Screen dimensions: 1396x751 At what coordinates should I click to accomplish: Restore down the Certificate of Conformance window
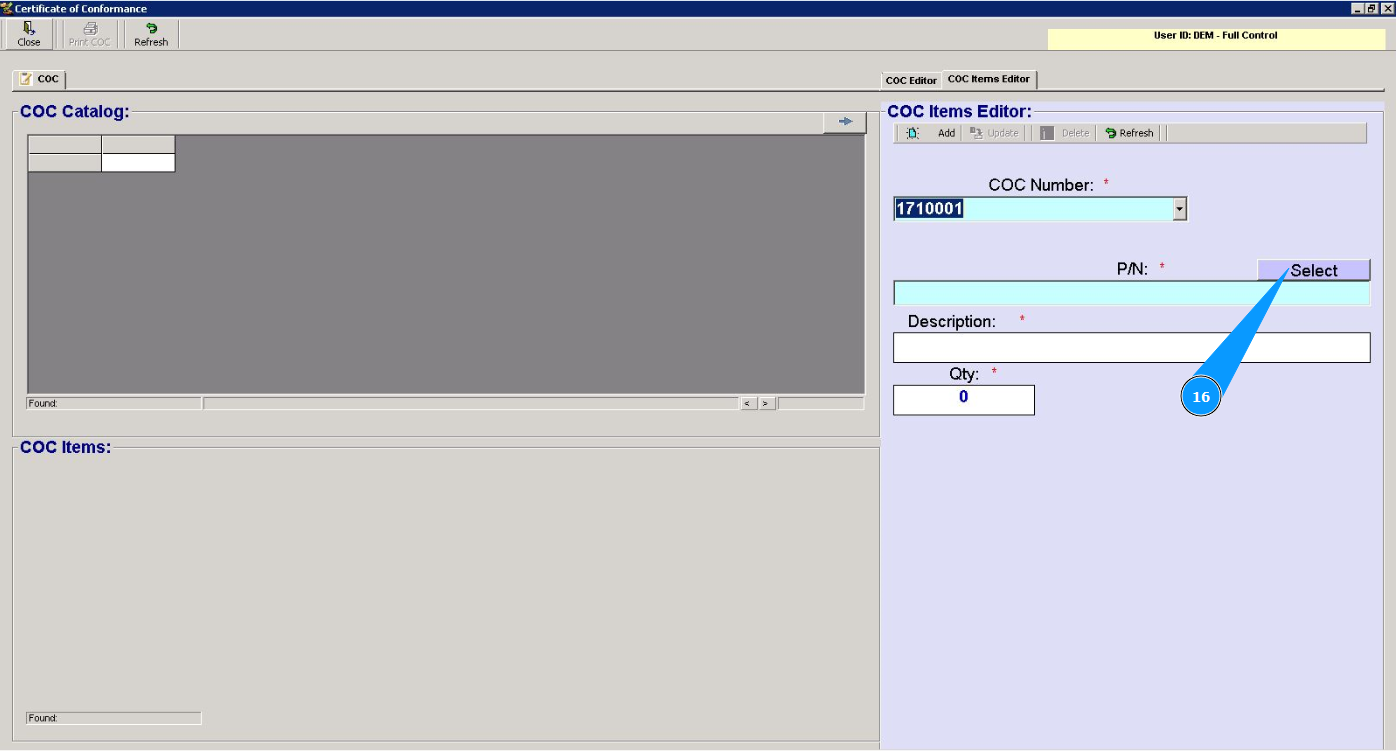(x=1371, y=8)
